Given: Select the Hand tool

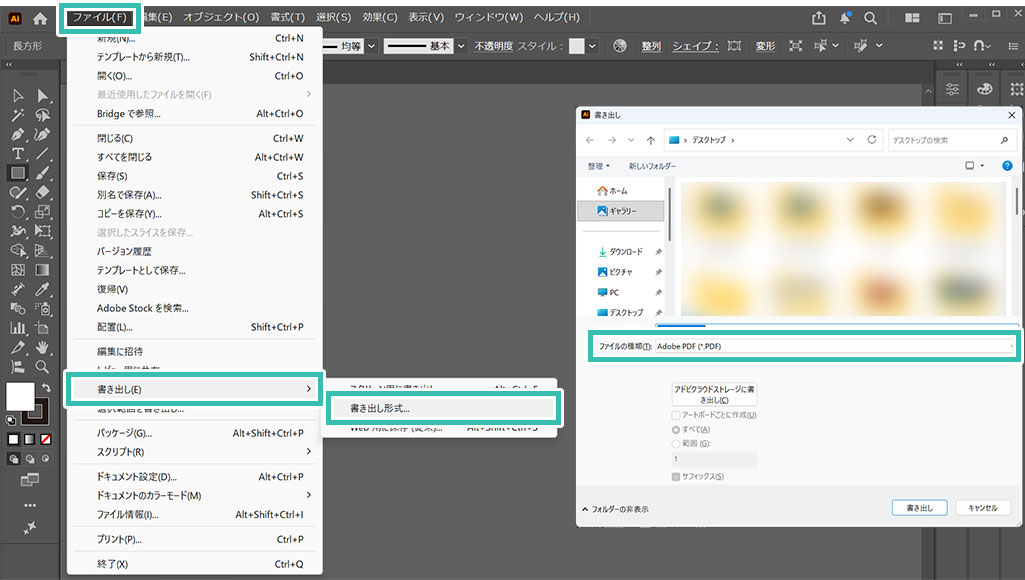Looking at the screenshot, I should 43,347.
